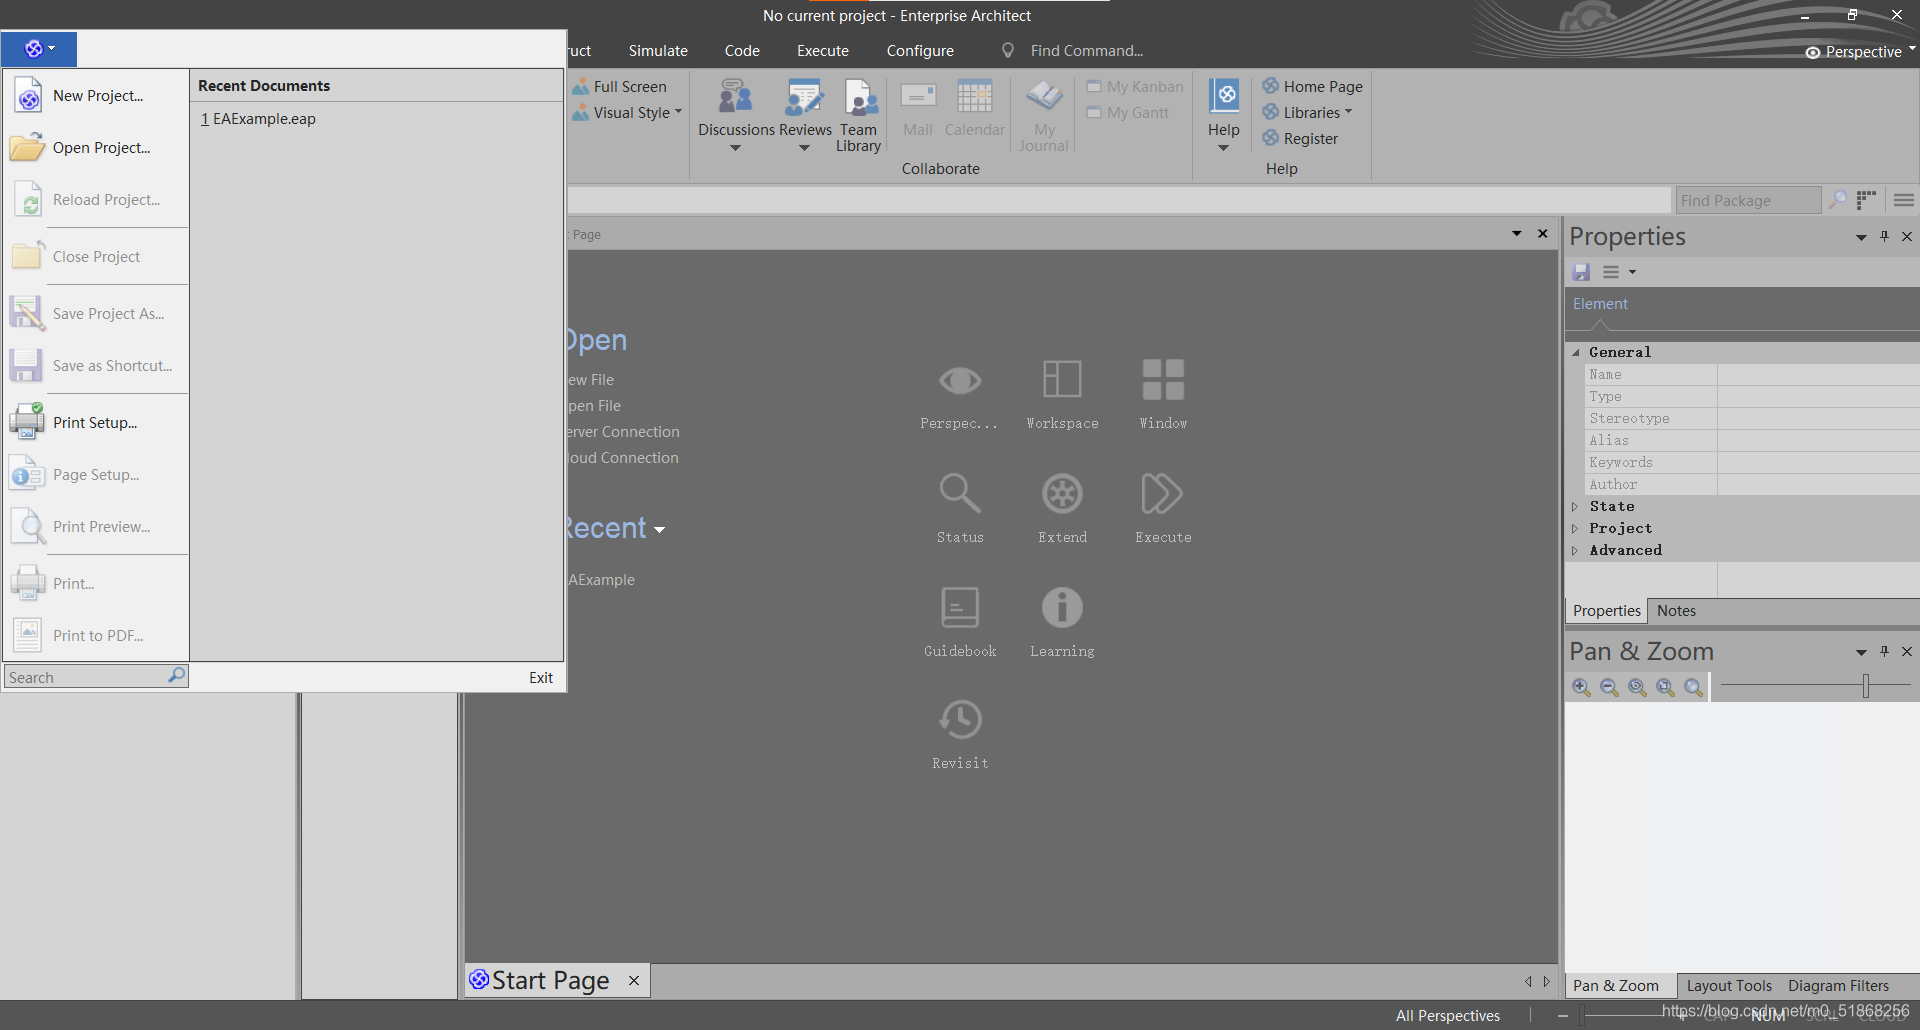This screenshot has height=1030, width=1920.
Task: Click the search icon in file menu
Action: [x=176, y=676]
